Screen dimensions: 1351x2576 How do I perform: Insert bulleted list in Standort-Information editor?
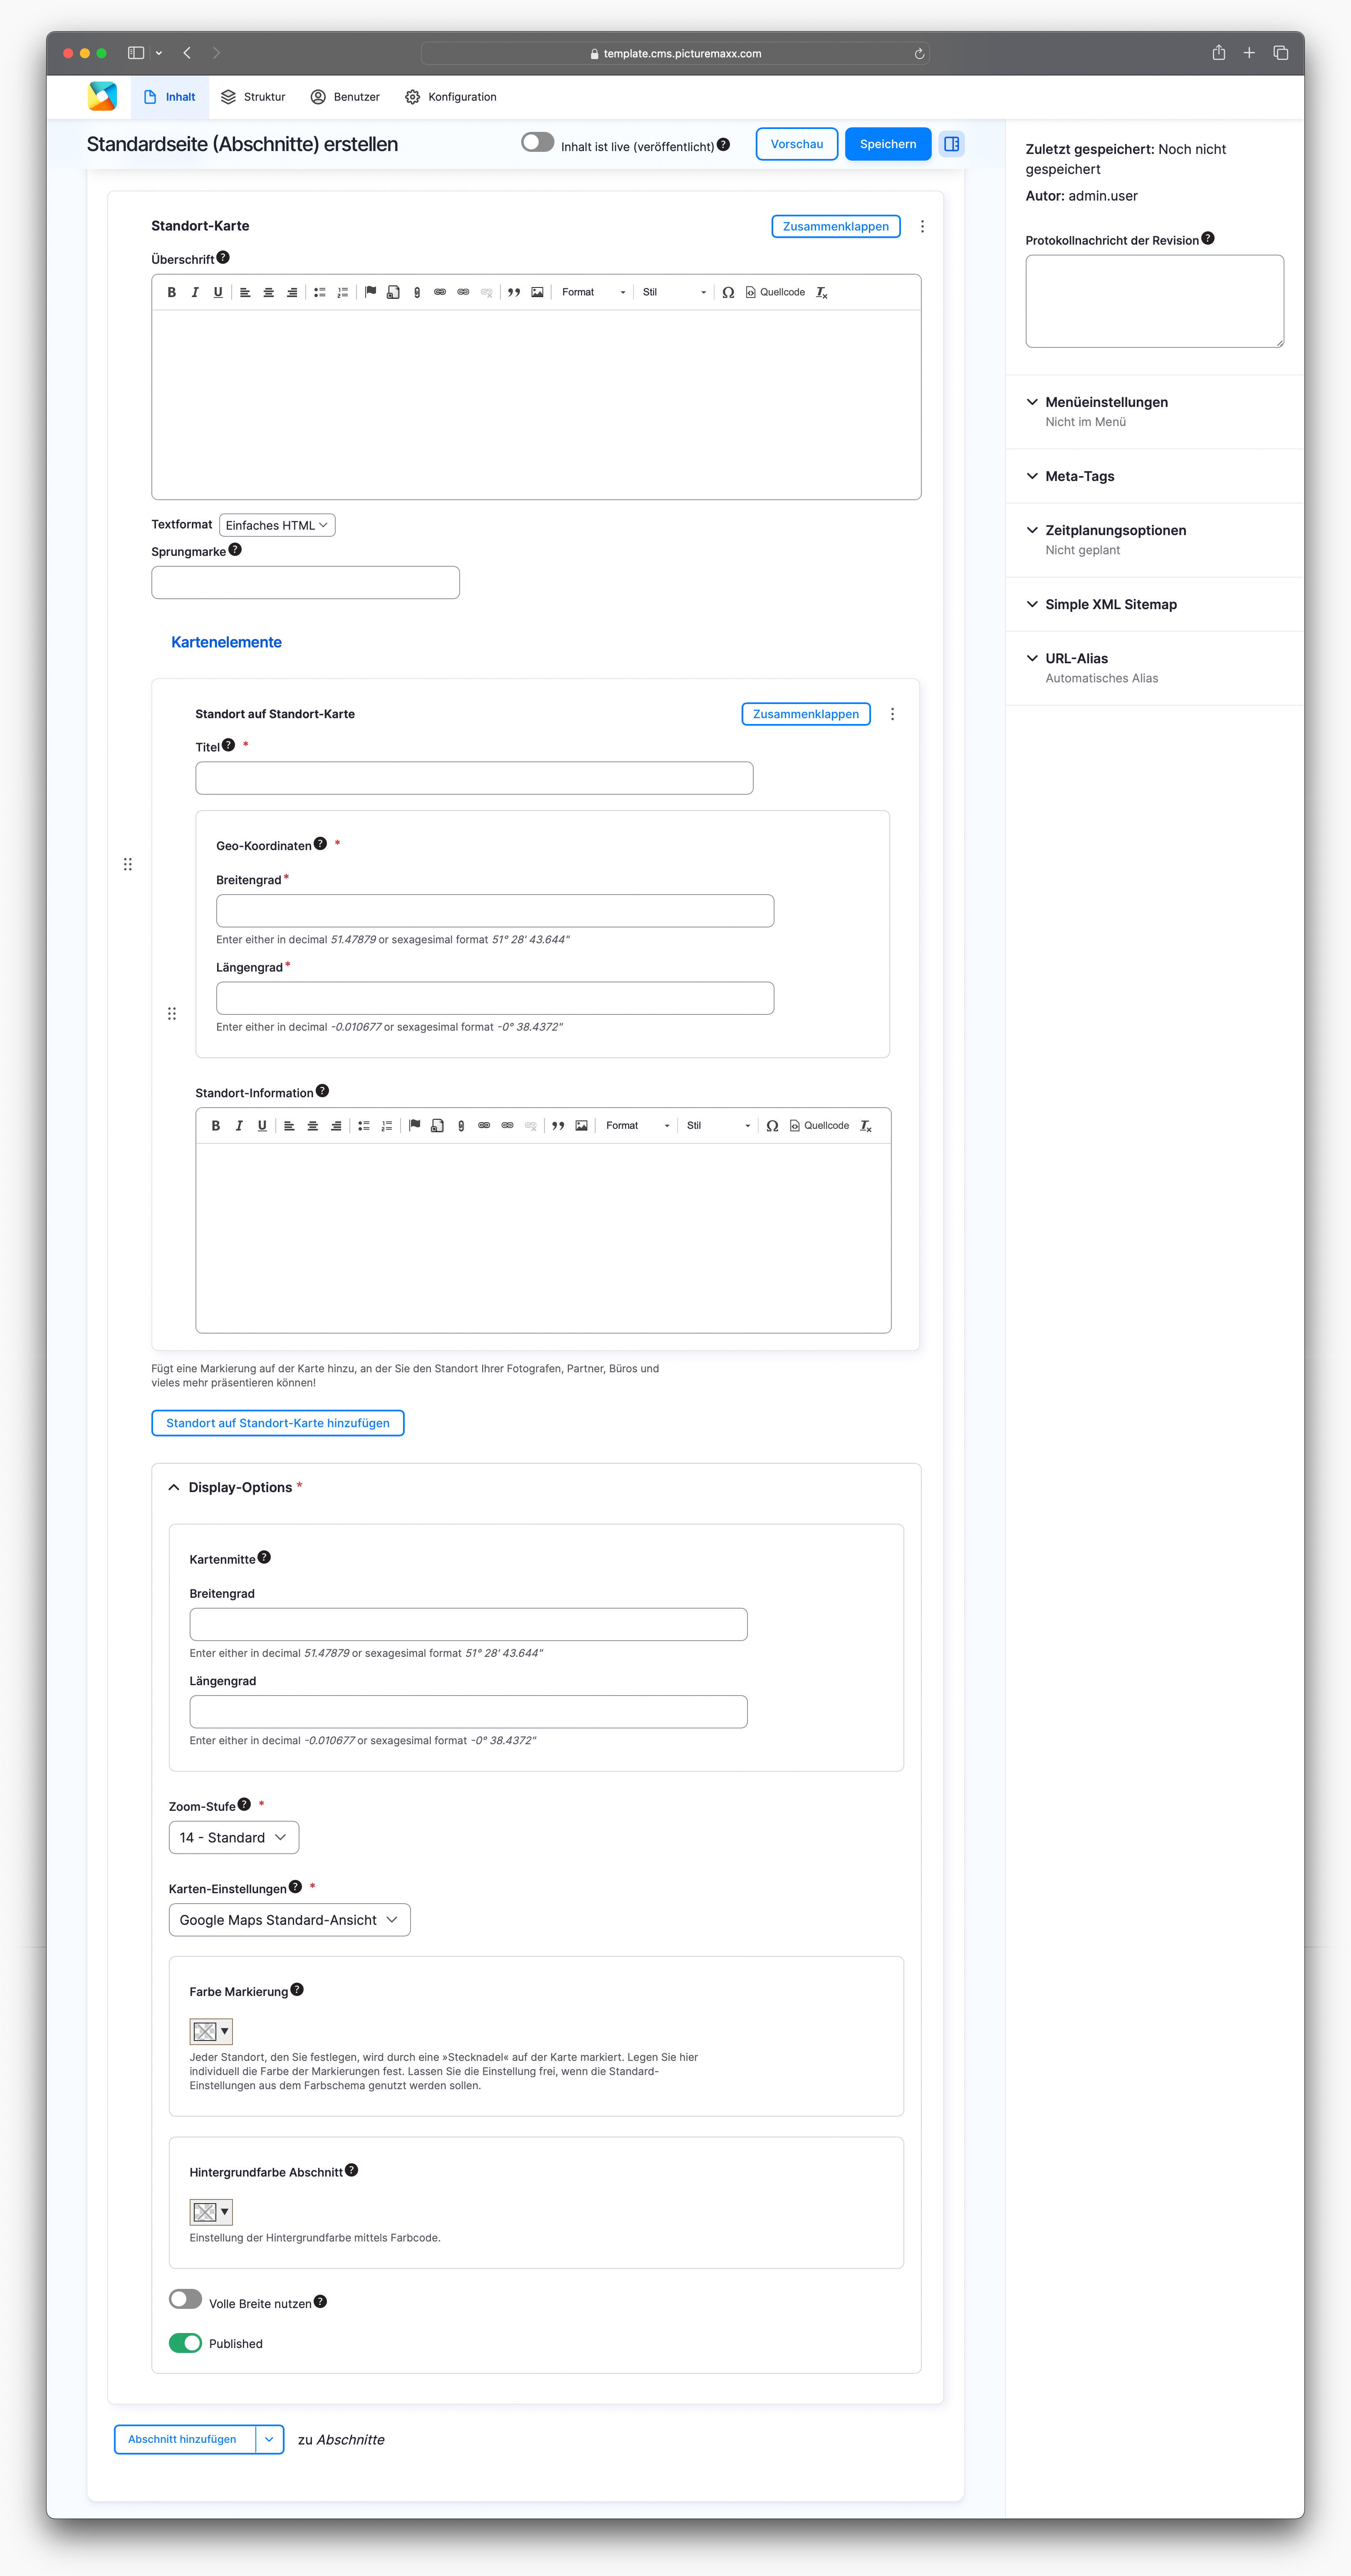pyautogui.click(x=364, y=1125)
